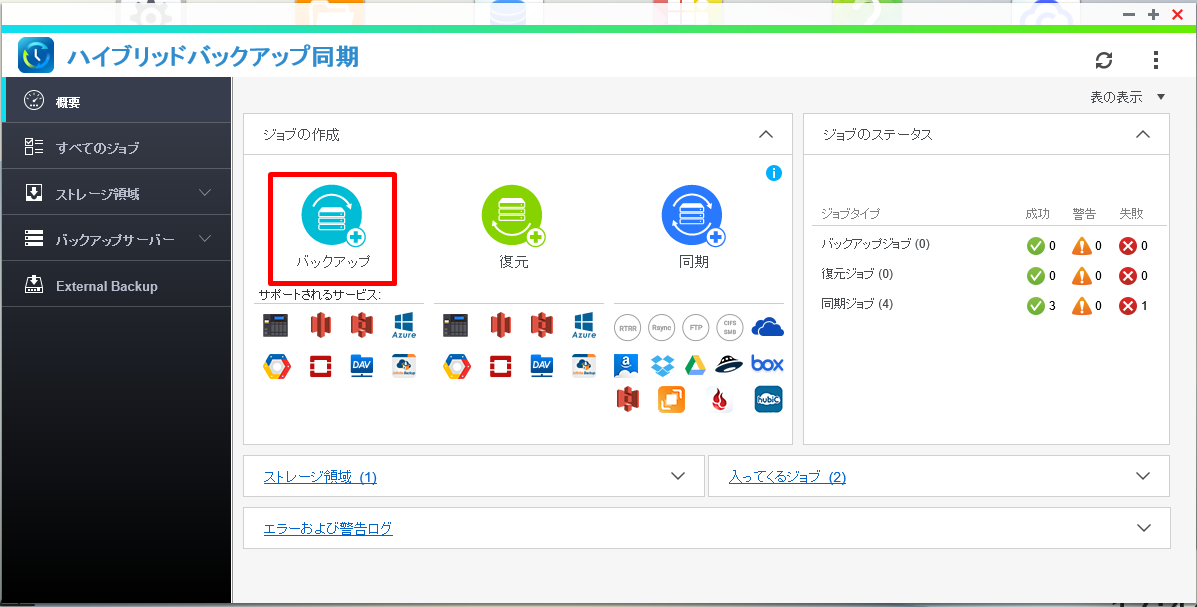Click the green 復元 restore job icon
The width and height of the screenshot is (1197, 607).
(512, 216)
